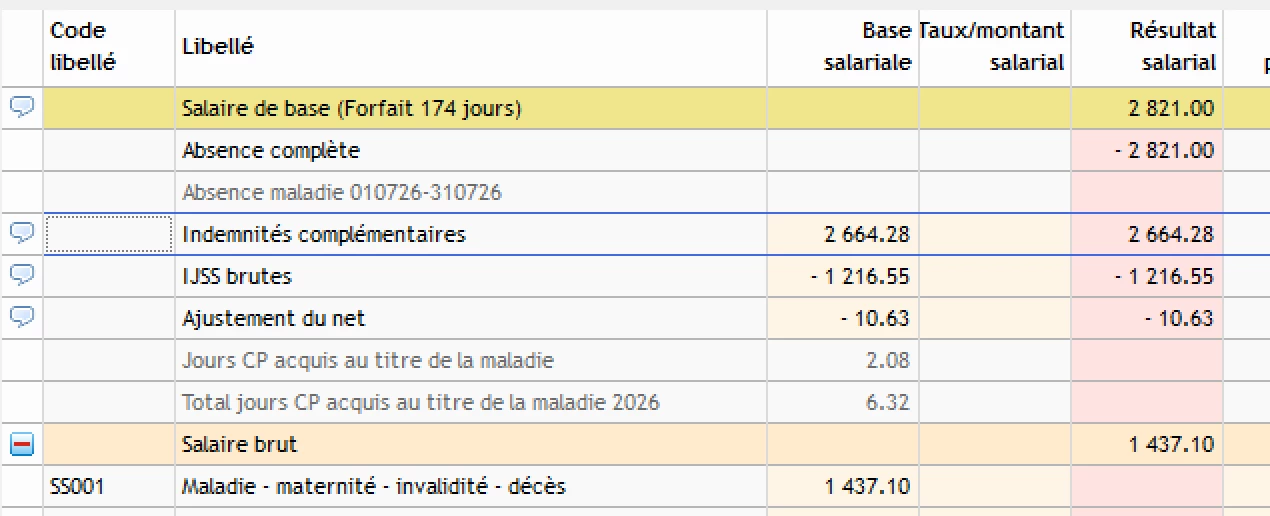Select the Résultat salarial column header

1147,47
